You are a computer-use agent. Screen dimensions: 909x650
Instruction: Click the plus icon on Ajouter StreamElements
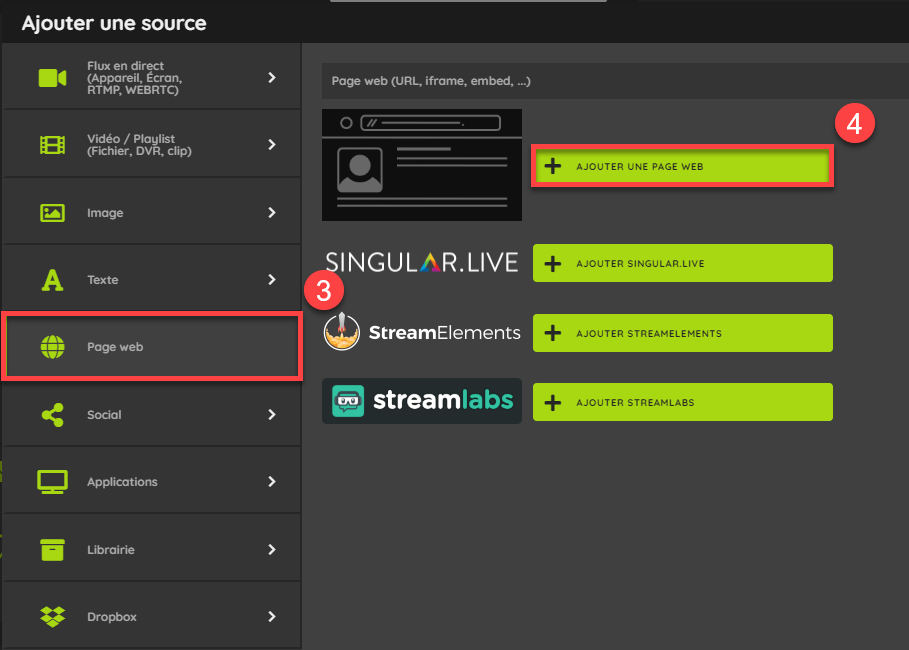click(x=552, y=333)
